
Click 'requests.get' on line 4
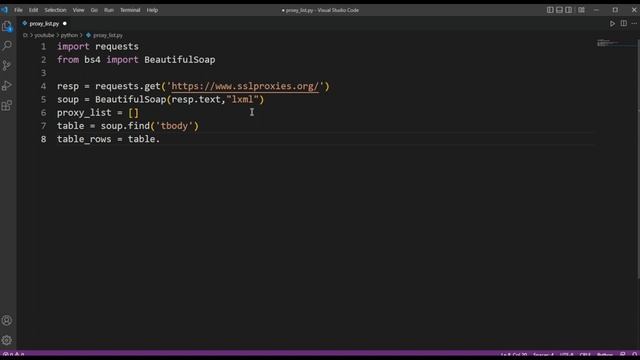(x=128, y=86)
